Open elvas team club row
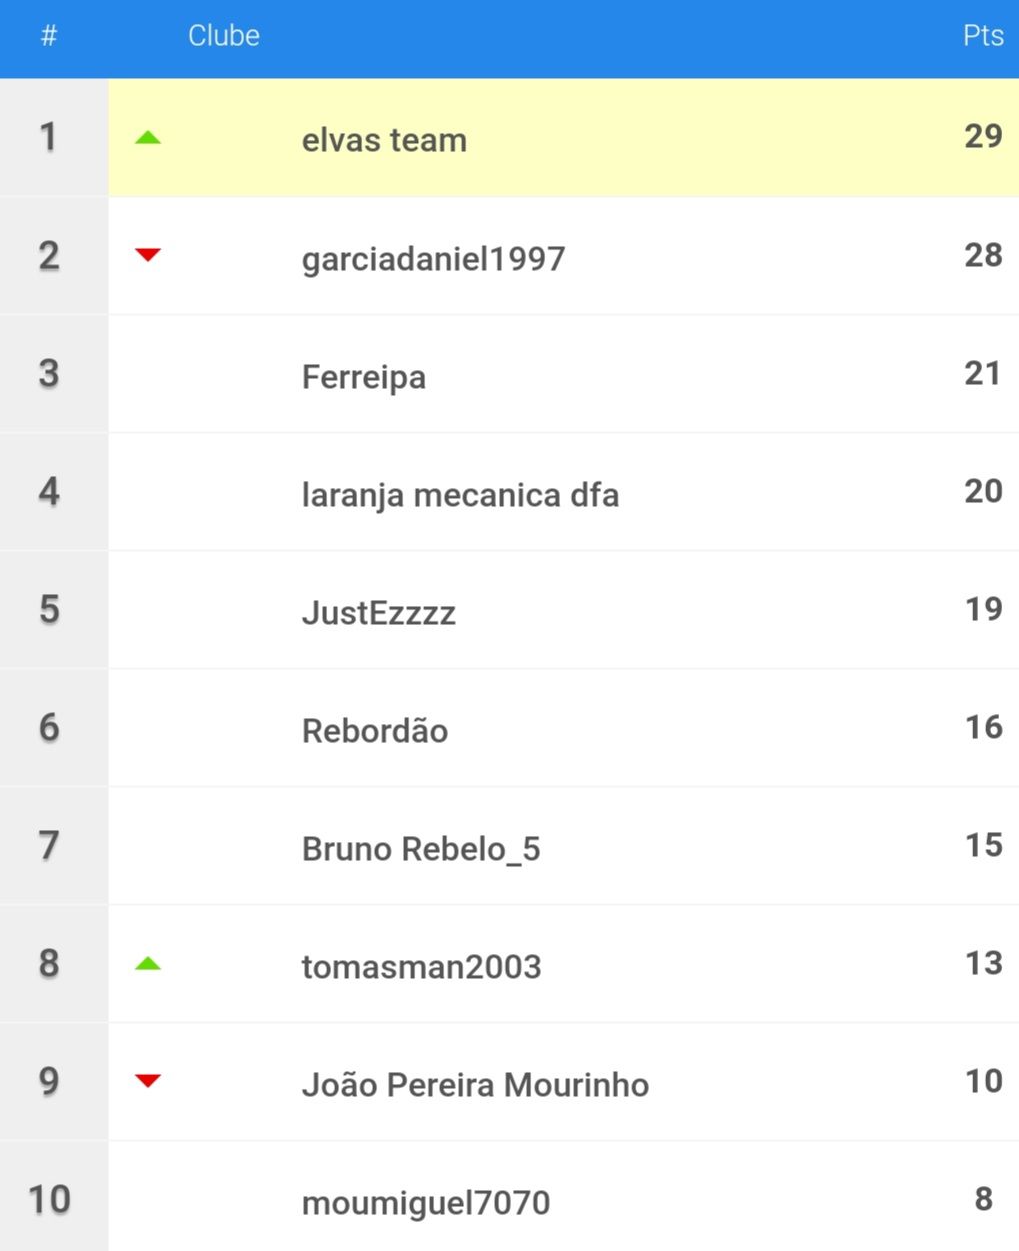 point(564,138)
